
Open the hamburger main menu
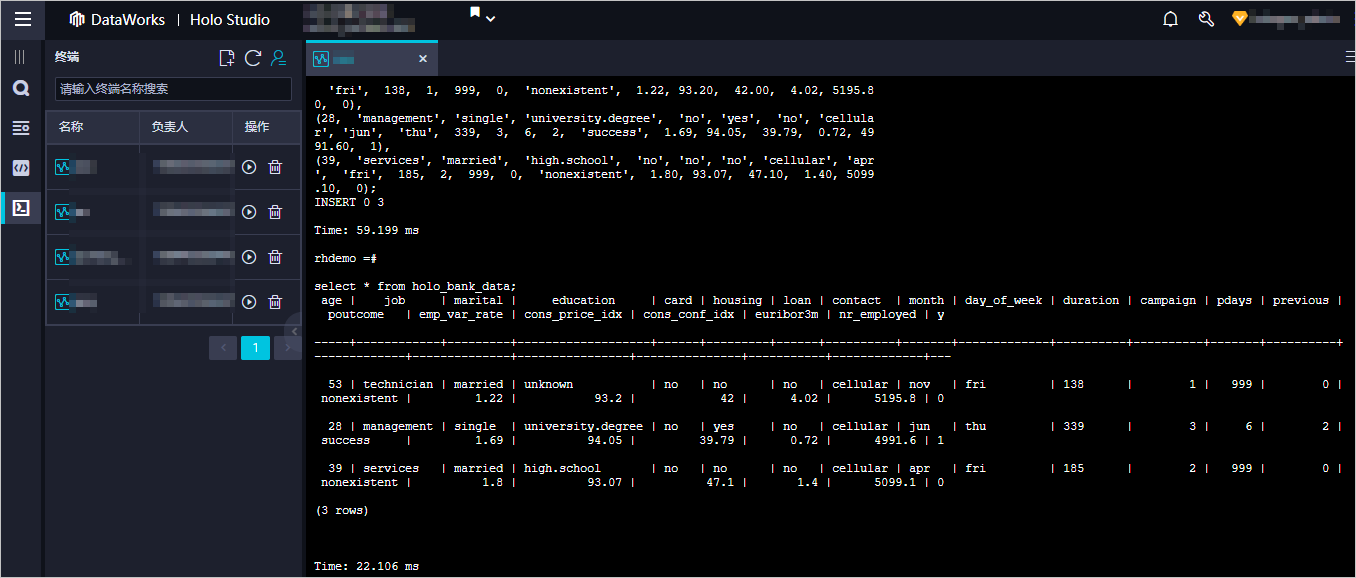coord(22,19)
